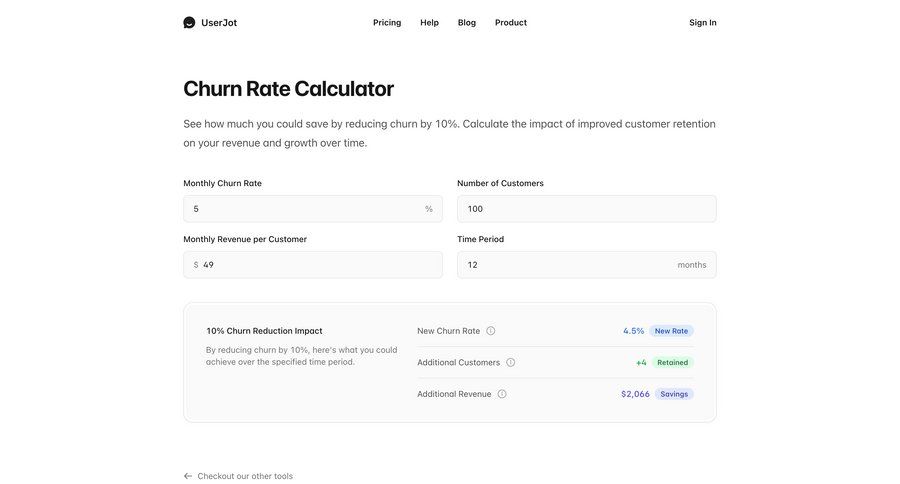Click the Churn Rate Calculator heading

(288, 88)
